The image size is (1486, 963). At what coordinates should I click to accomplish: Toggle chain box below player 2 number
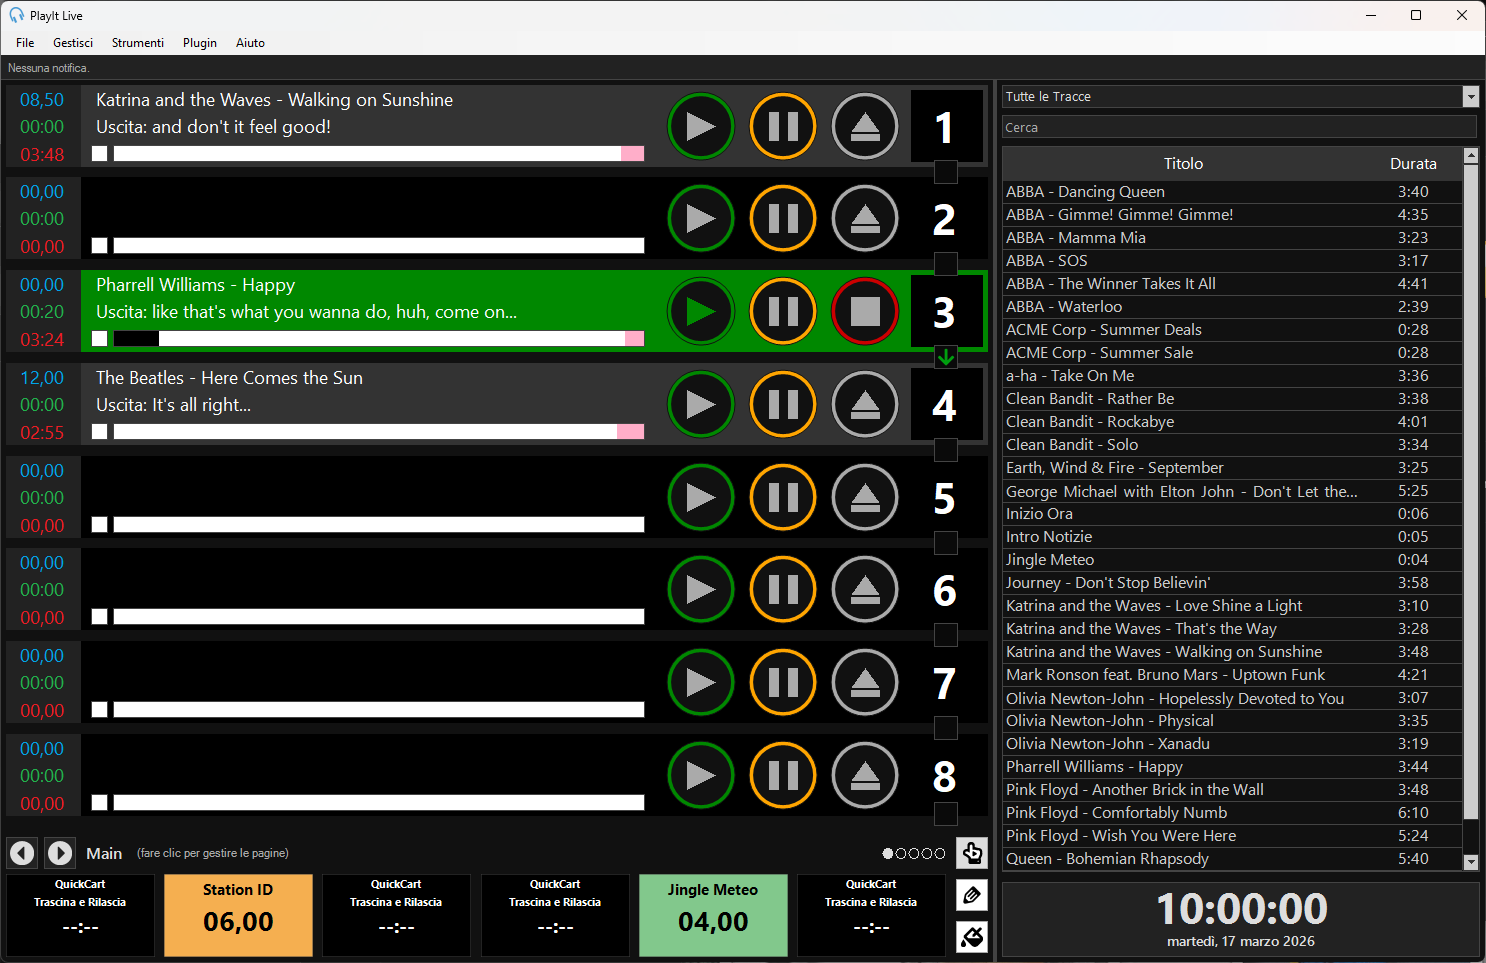tap(946, 264)
